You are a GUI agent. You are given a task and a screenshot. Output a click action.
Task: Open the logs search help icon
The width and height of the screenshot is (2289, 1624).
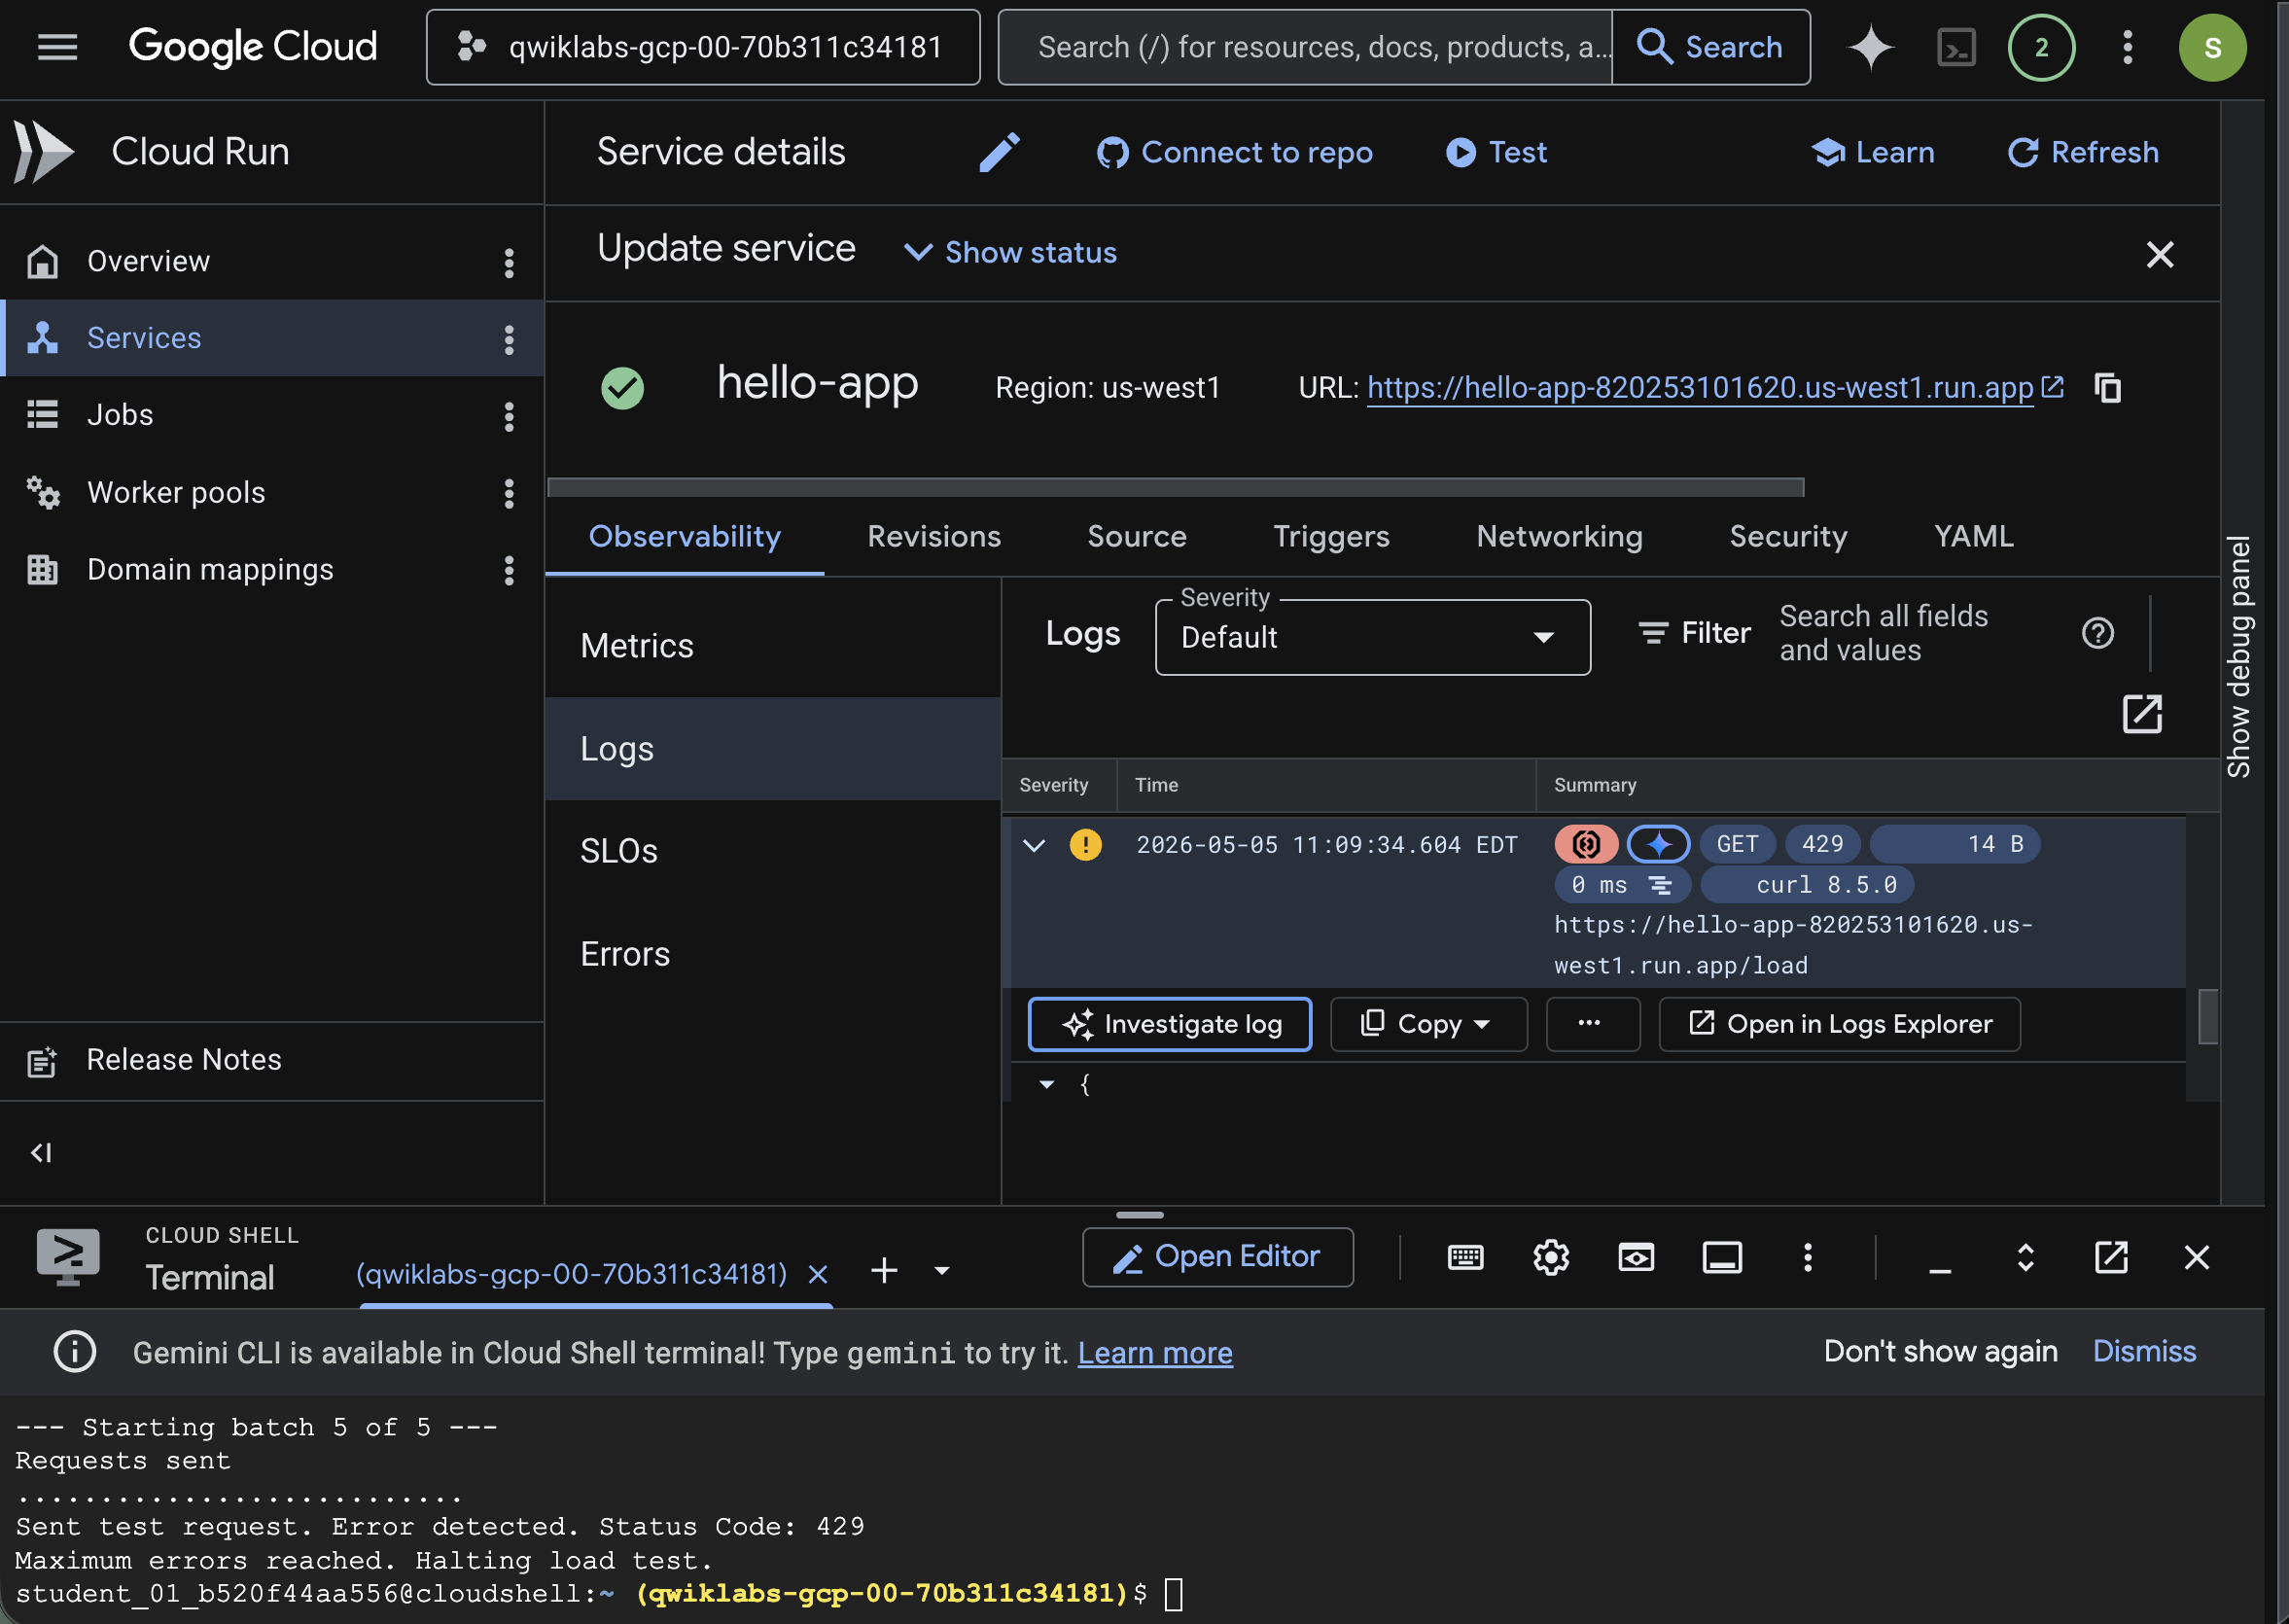pos(2097,633)
